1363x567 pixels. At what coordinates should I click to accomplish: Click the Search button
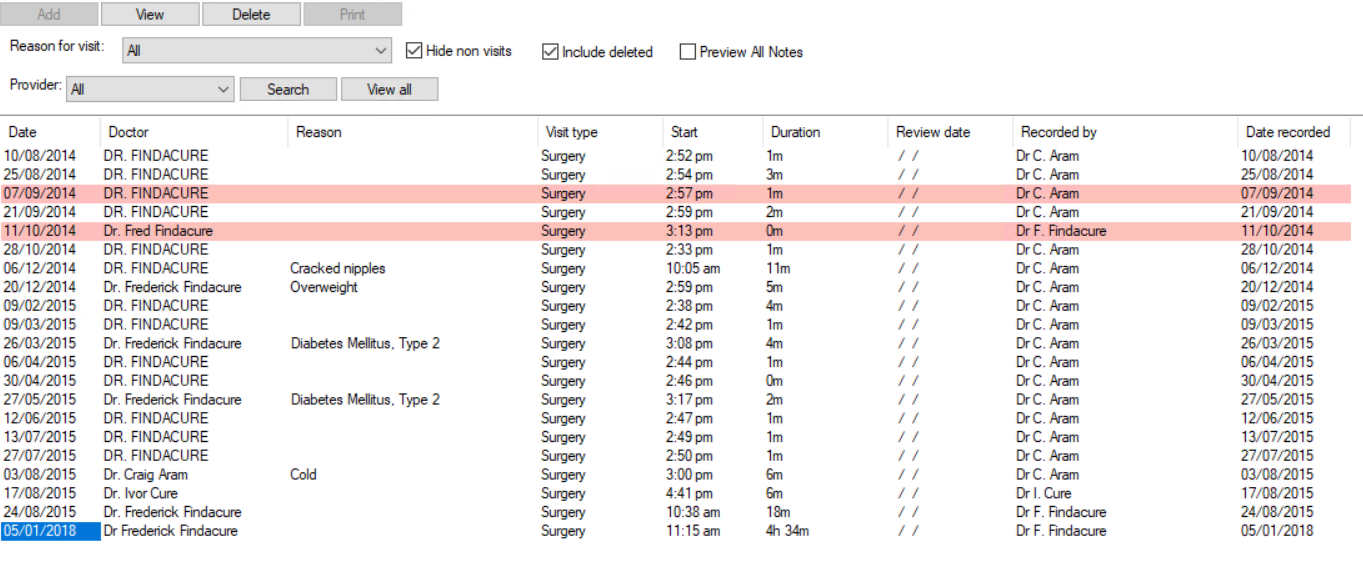[288, 89]
